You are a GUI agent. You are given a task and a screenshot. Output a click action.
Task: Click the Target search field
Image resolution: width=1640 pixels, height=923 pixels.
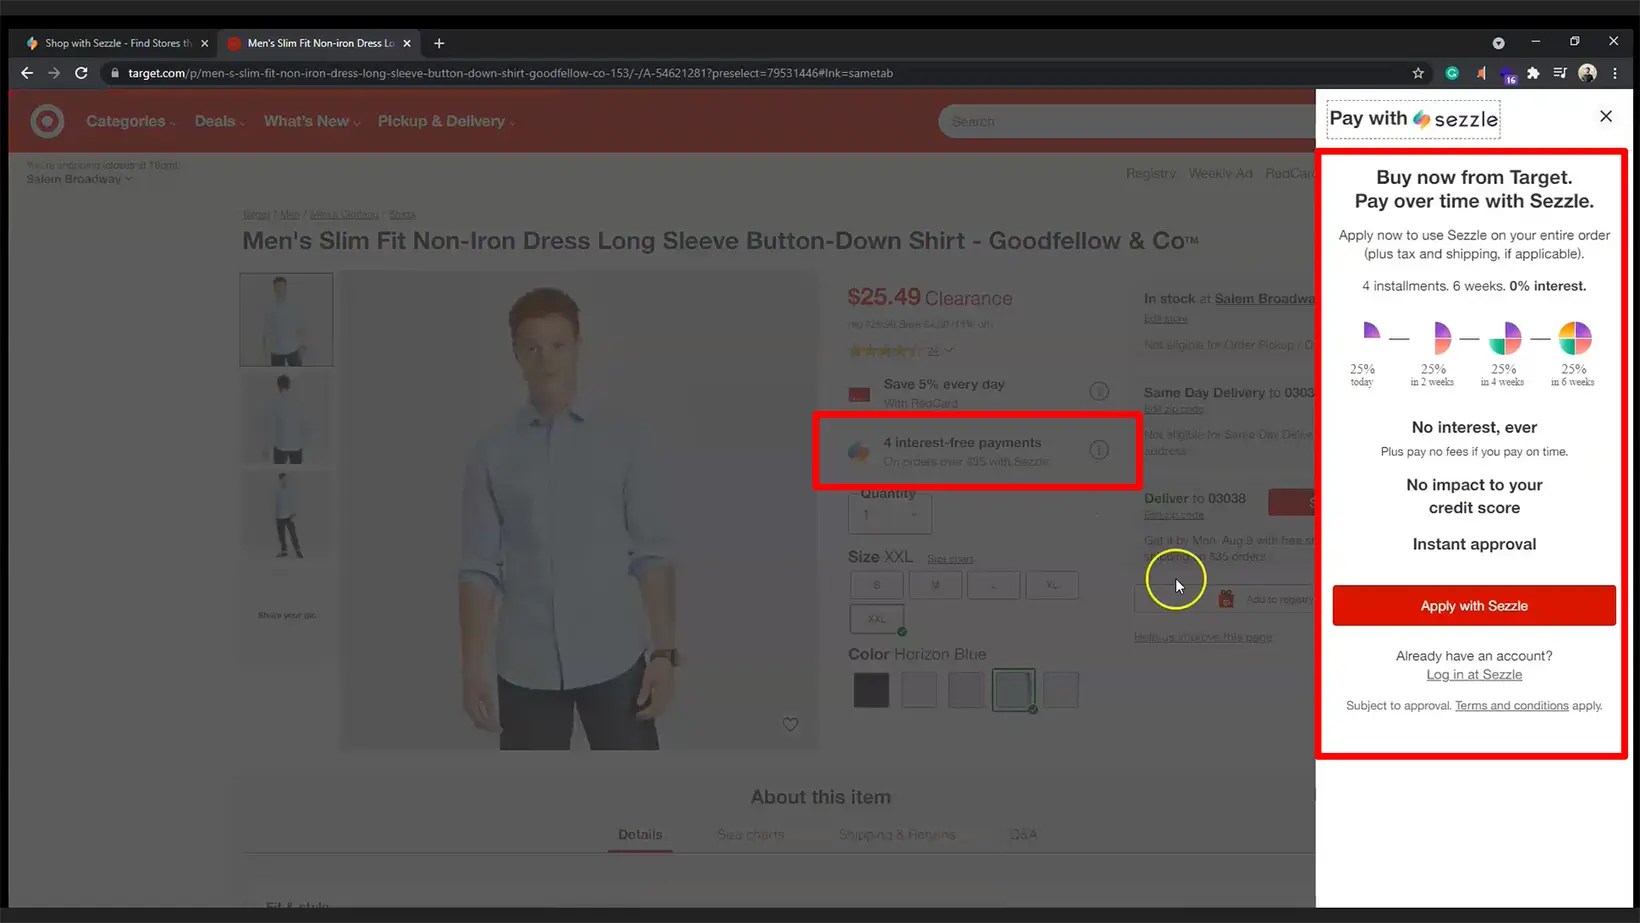click(1127, 121)
